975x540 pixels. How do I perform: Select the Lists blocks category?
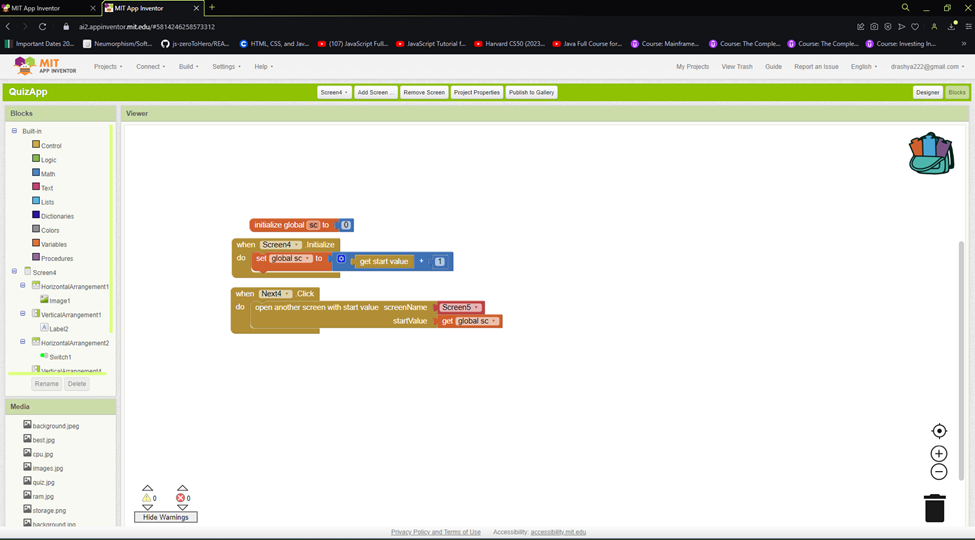coord(47,202)
